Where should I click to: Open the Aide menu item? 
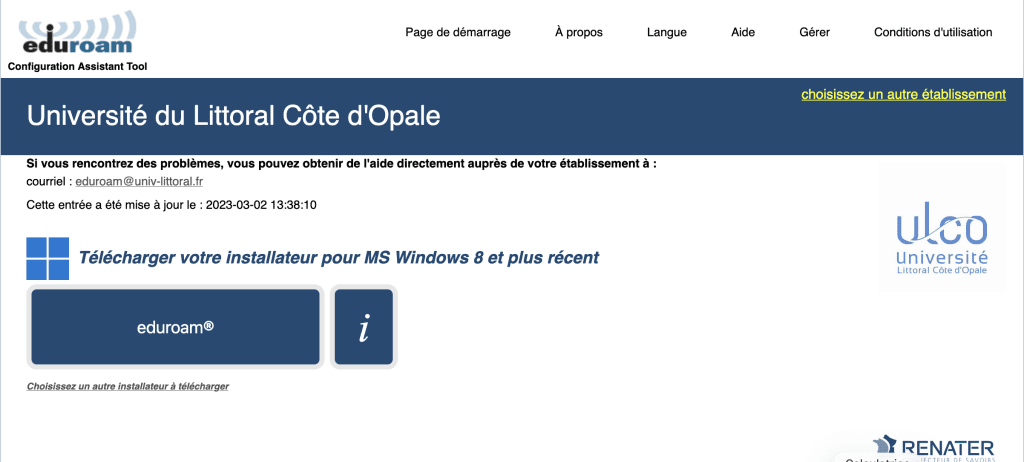[x=743, y=32]
